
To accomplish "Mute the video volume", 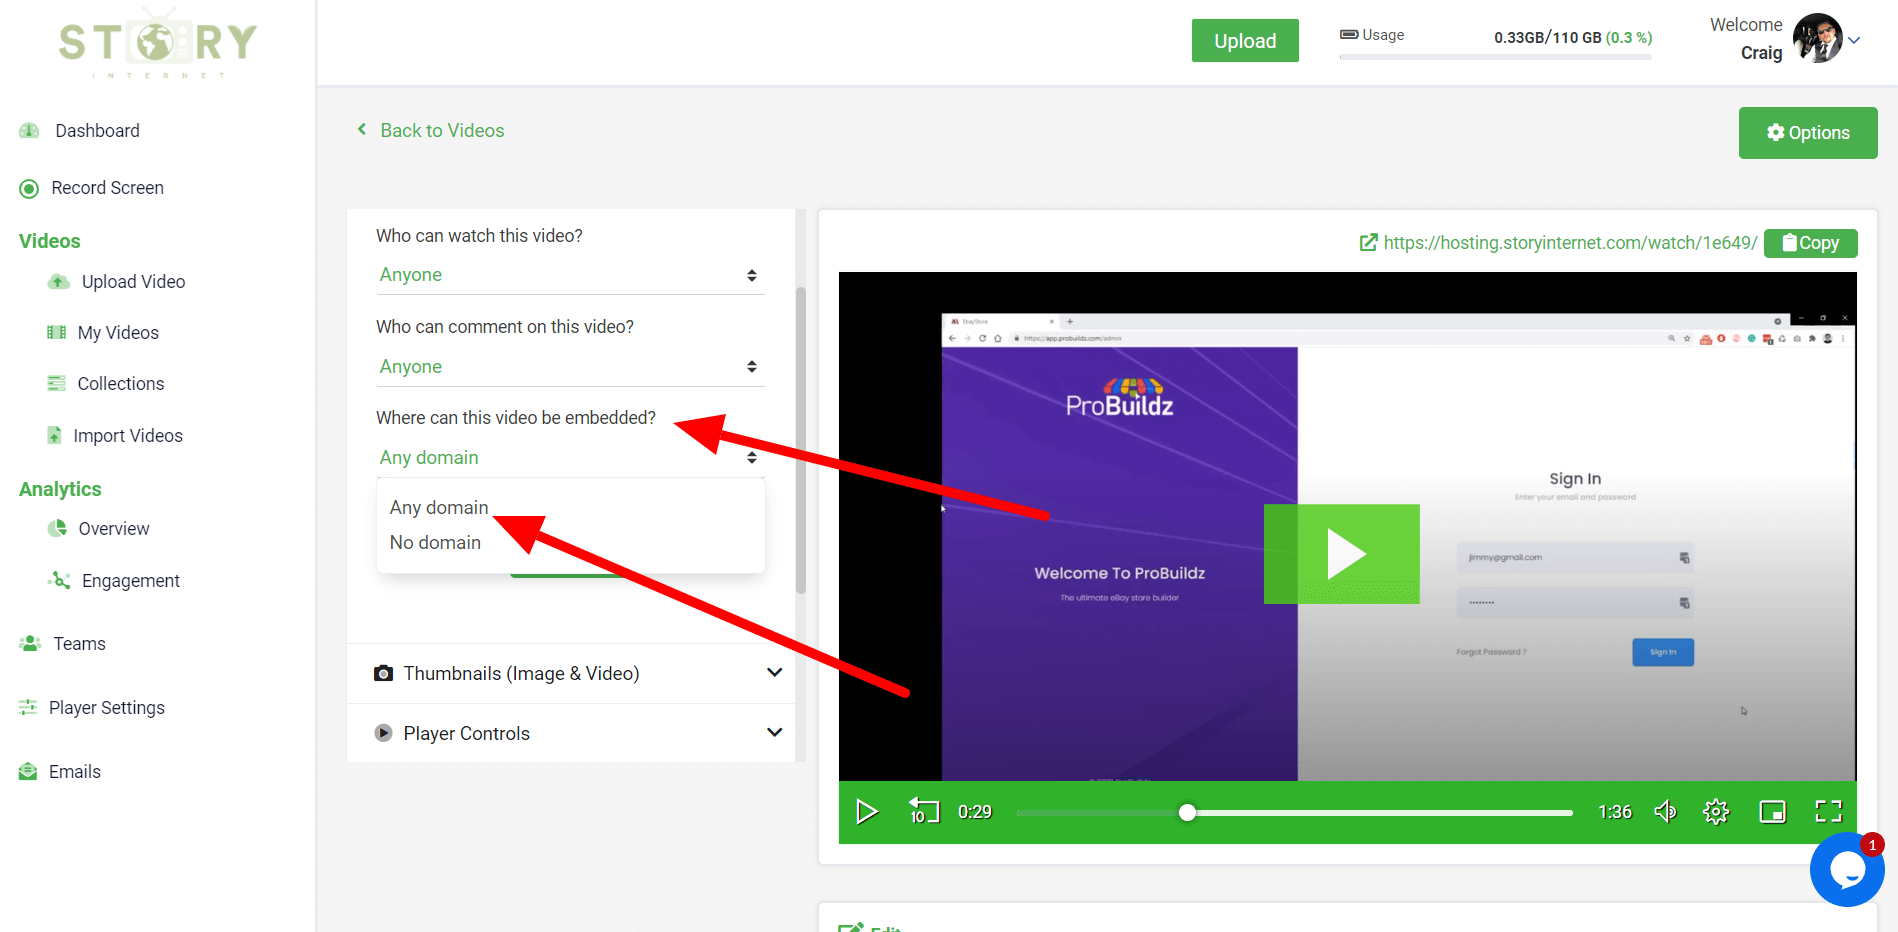I will [1665, 811].
